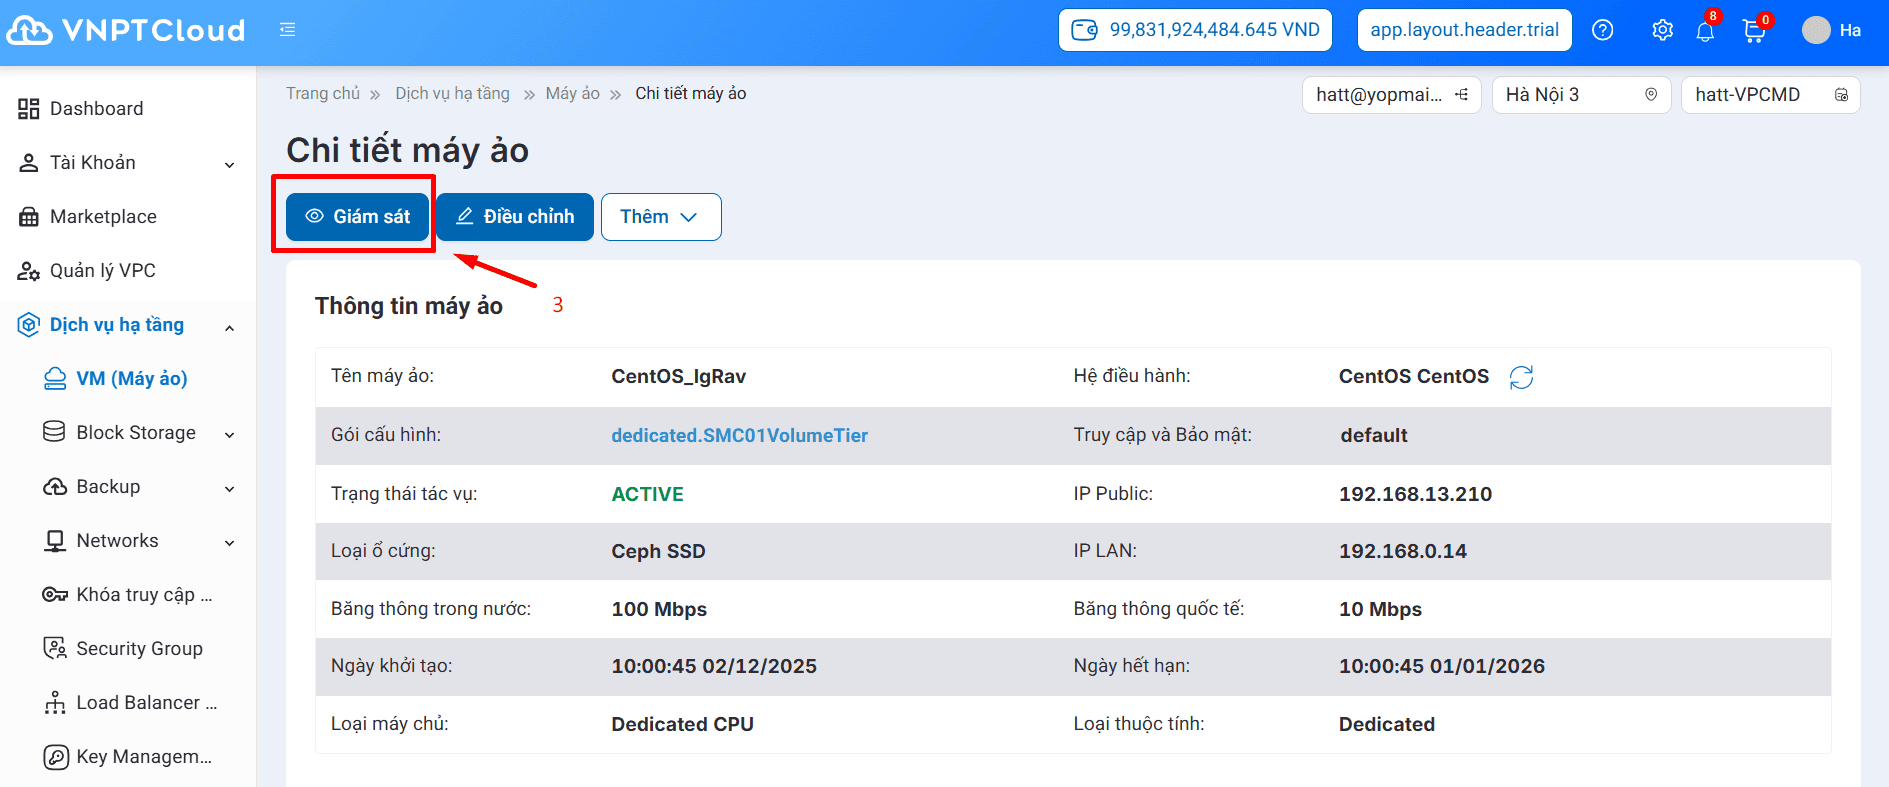The width and height of the screenshot is (1889, 787).
Task: Open the hatt-VPCMD project selector
Action: pos(1769,95)
